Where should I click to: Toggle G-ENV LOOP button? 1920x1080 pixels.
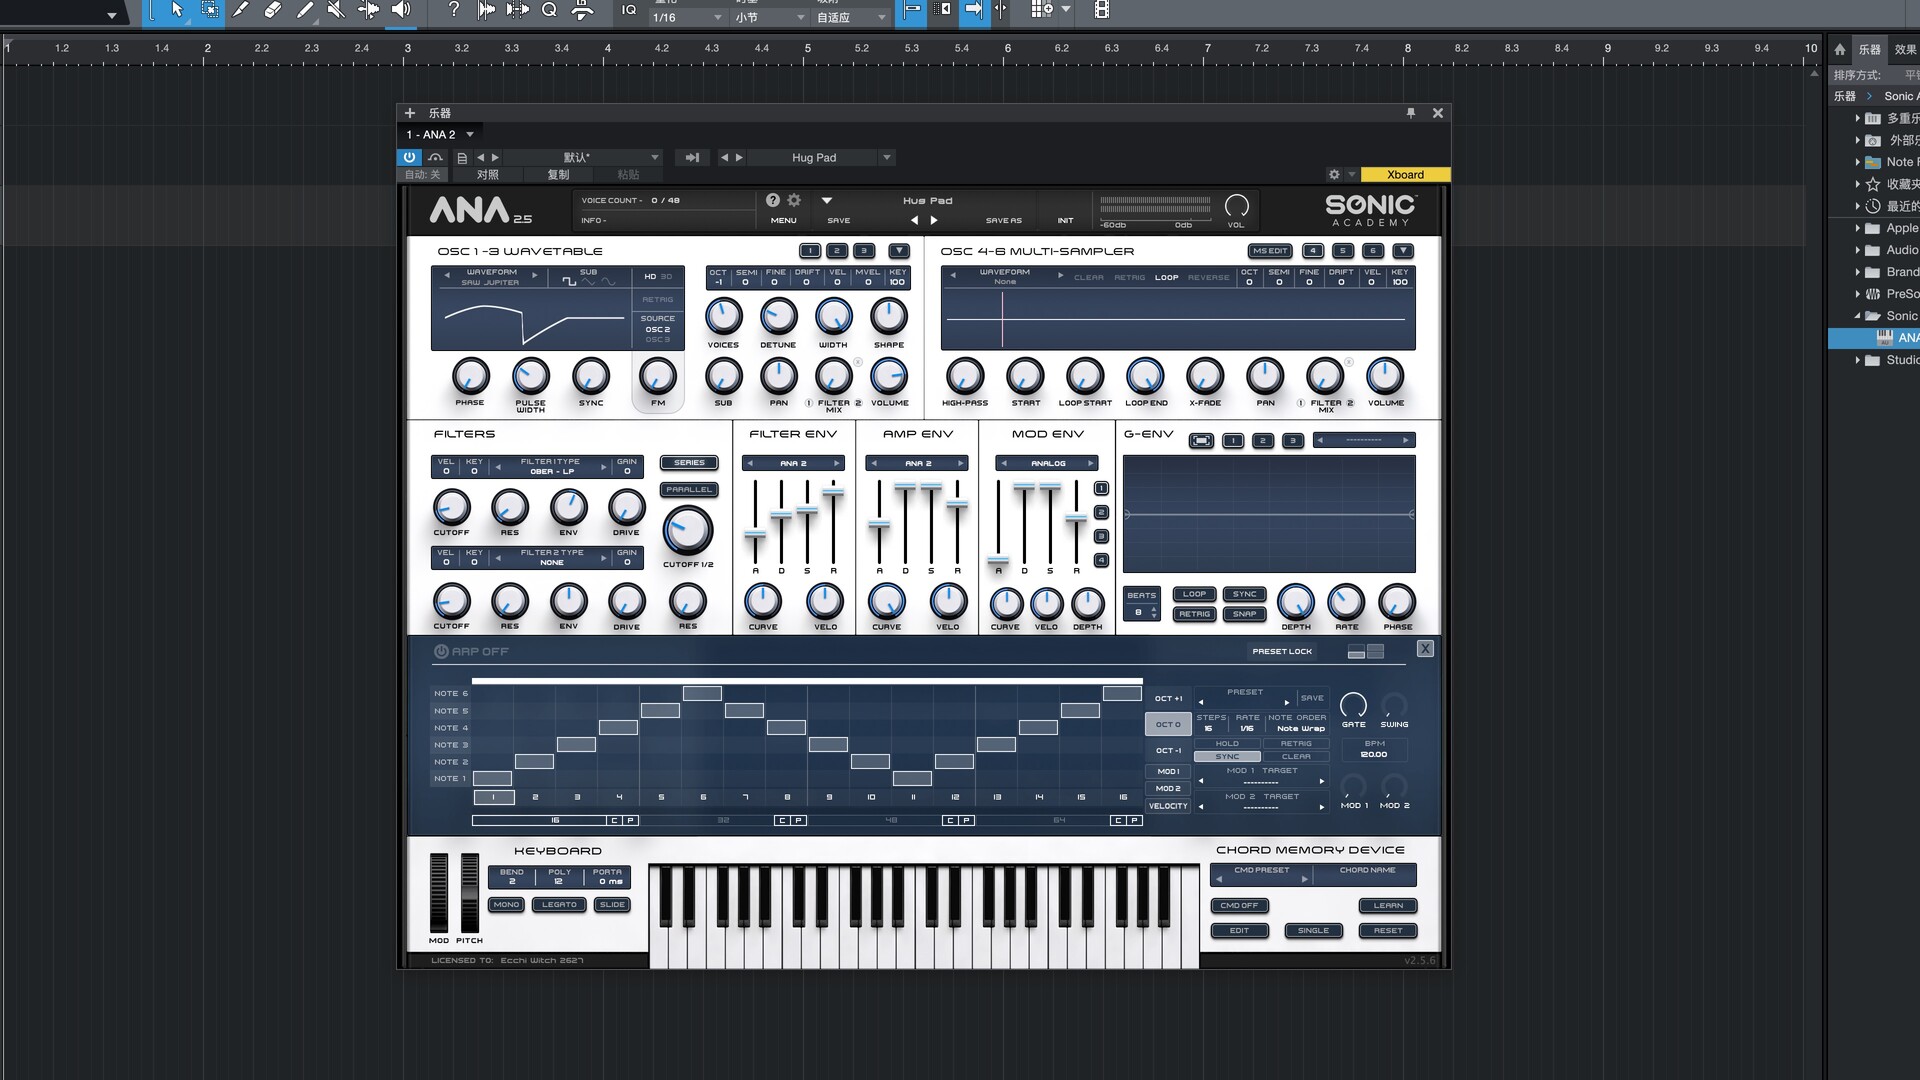click(1194, 594)
